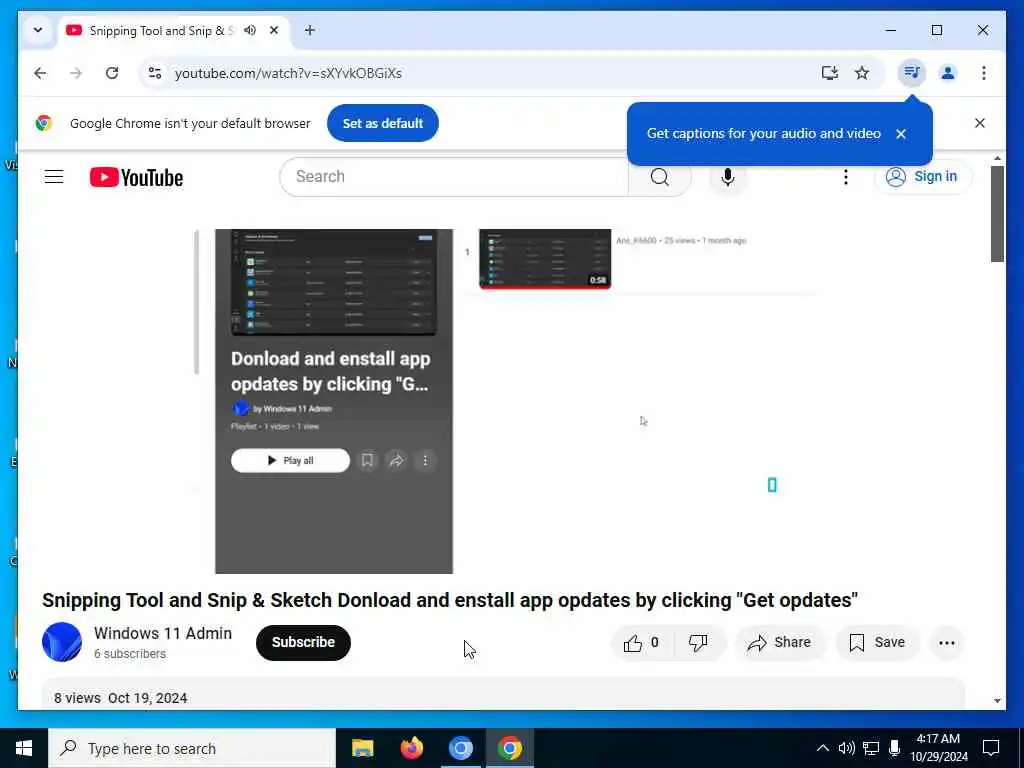Play all button in the video
Viewport: 1024px width, 768px height.
[x=290, y=460]
